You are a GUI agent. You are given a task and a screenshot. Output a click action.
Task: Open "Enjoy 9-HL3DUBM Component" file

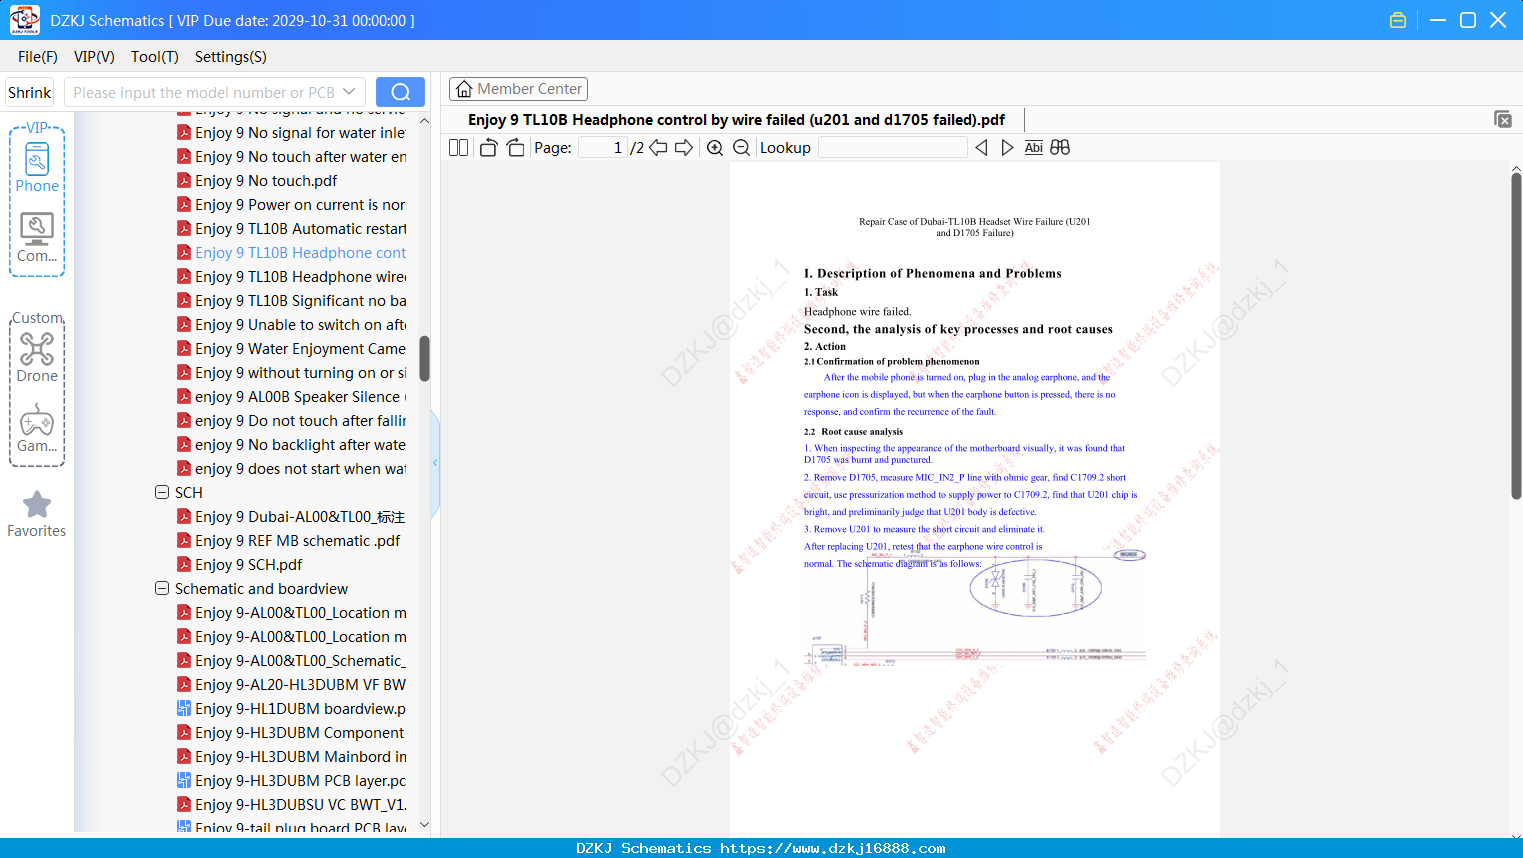pyautogui.click(x=299, y=733)
